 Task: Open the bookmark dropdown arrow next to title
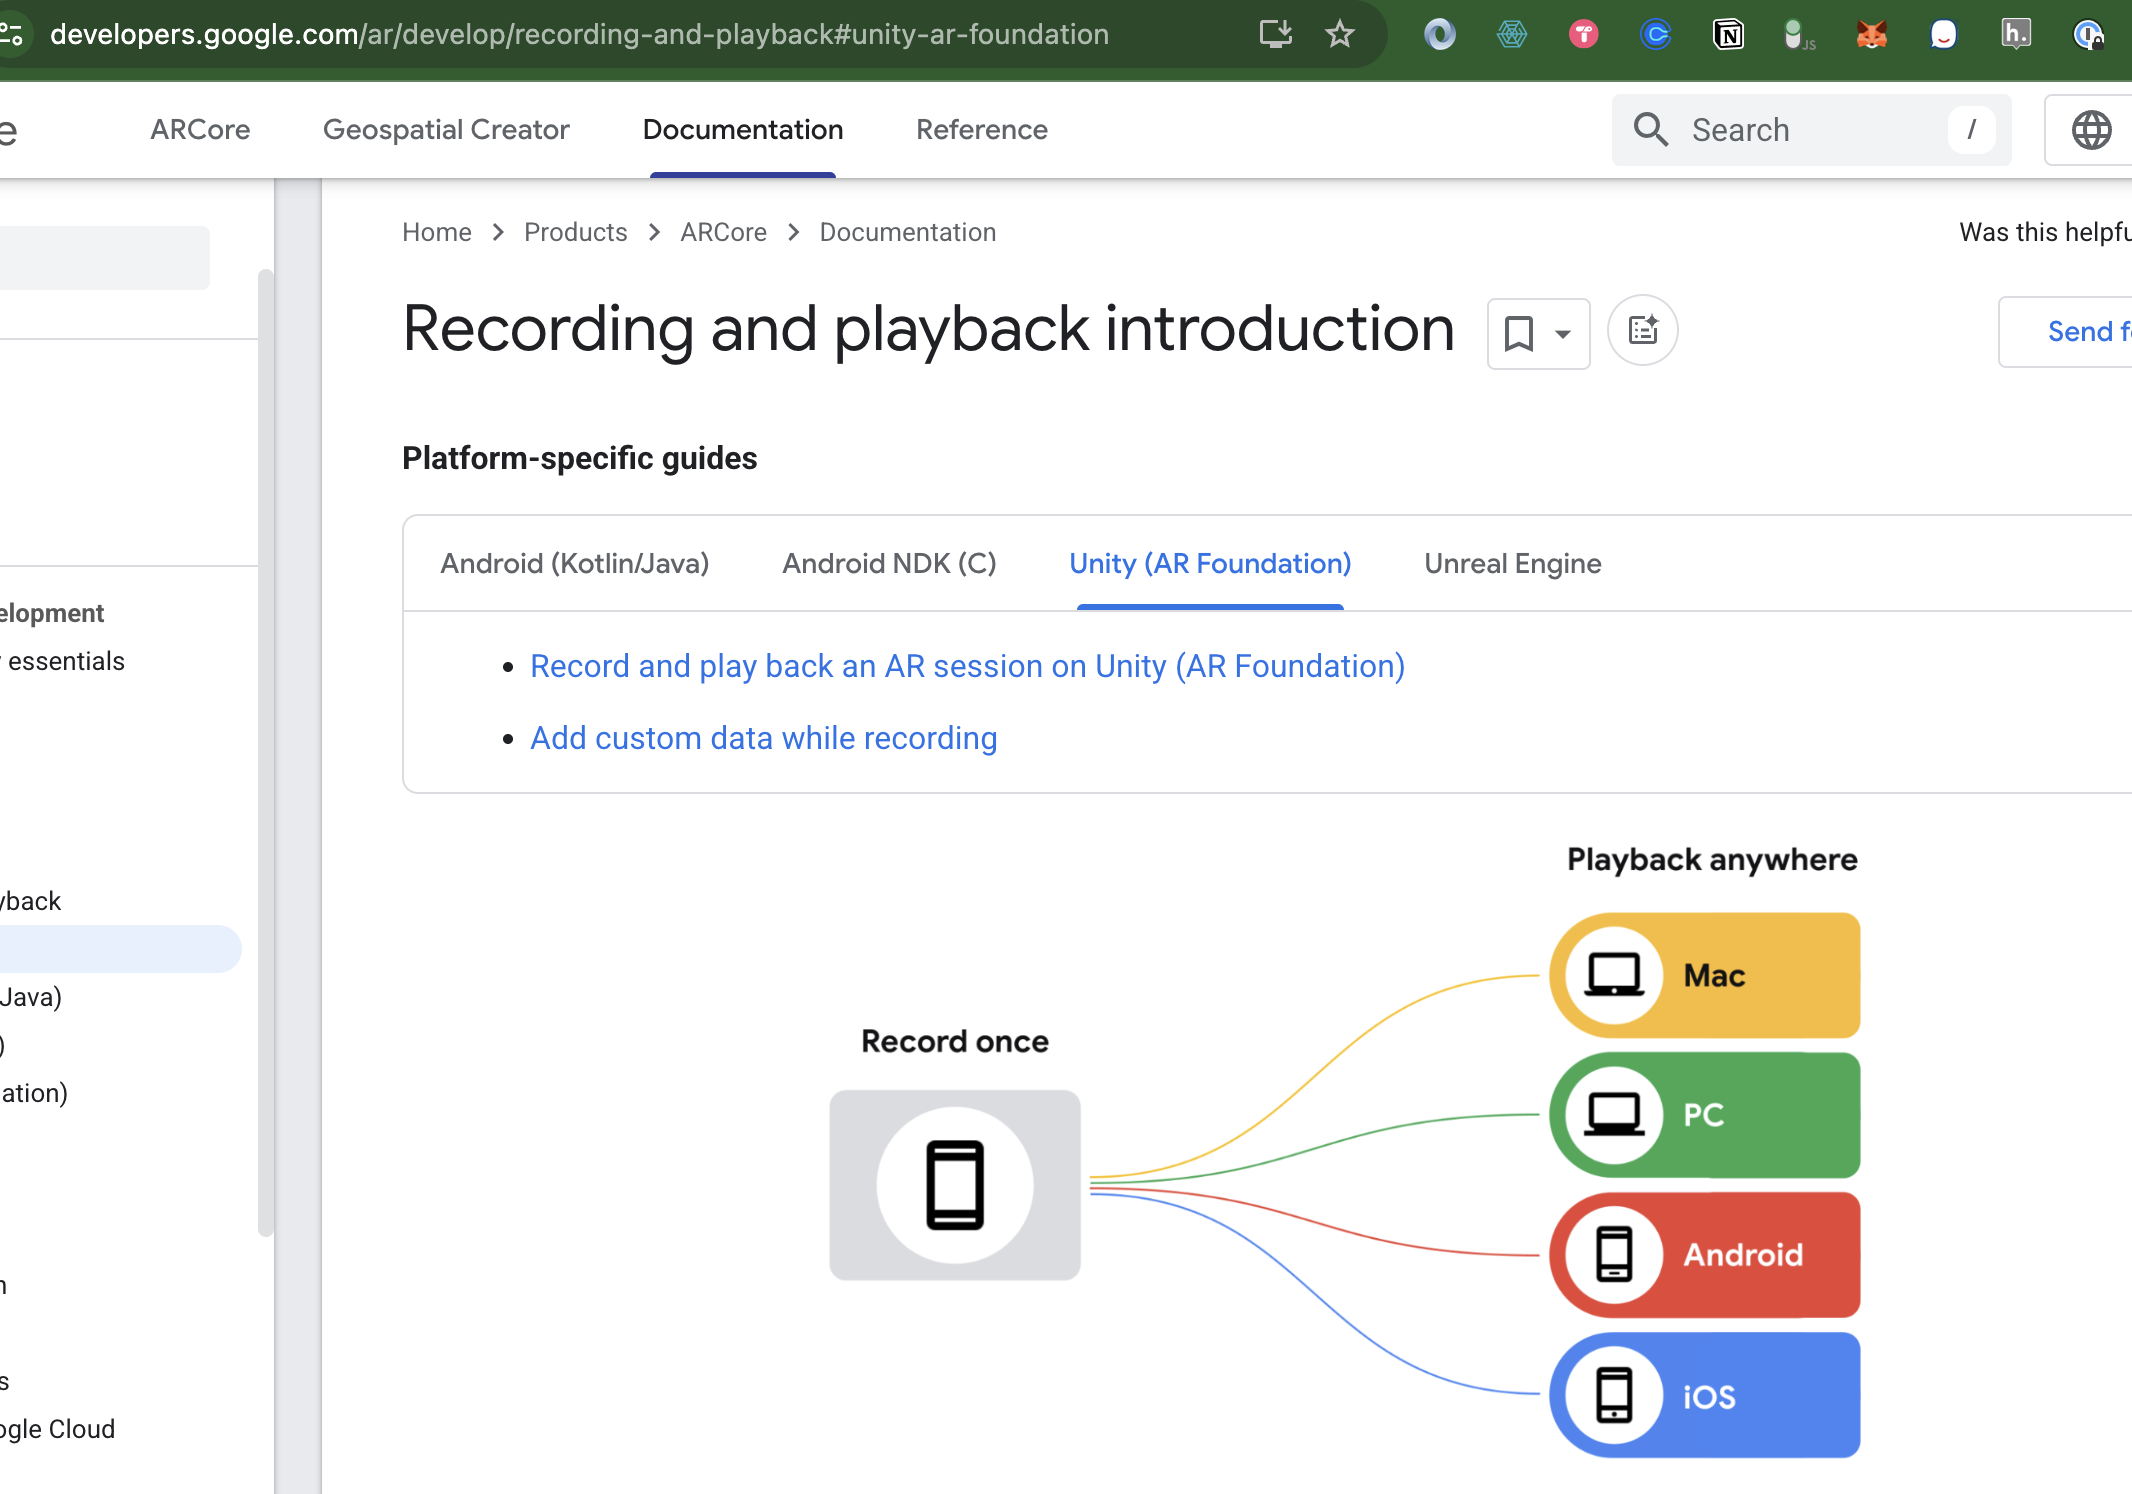click(1563, 334)
